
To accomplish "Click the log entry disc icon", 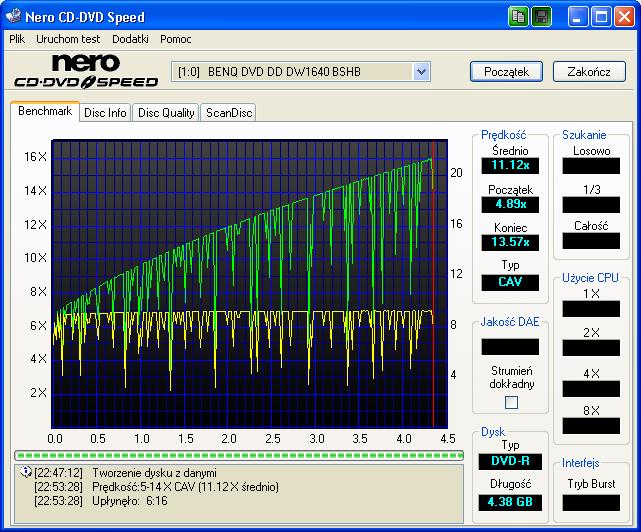I will click(25, 472).
